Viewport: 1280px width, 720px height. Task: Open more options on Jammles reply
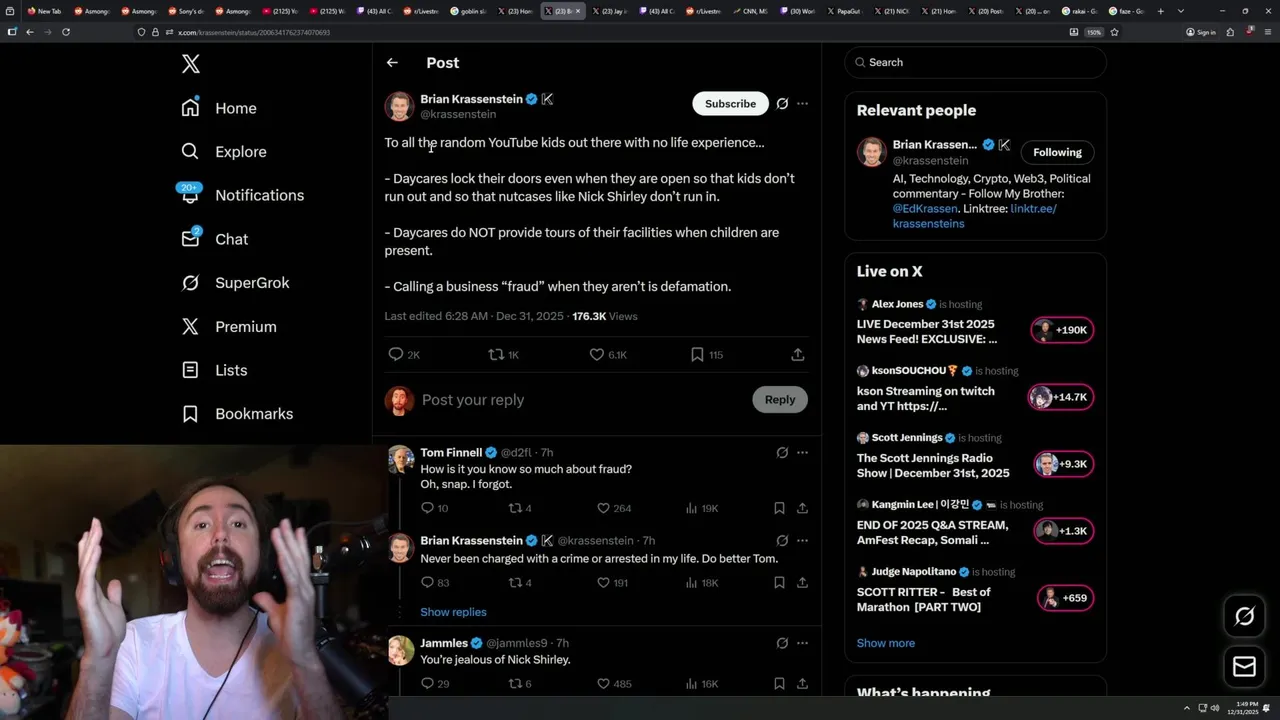(x=802, y=643)
